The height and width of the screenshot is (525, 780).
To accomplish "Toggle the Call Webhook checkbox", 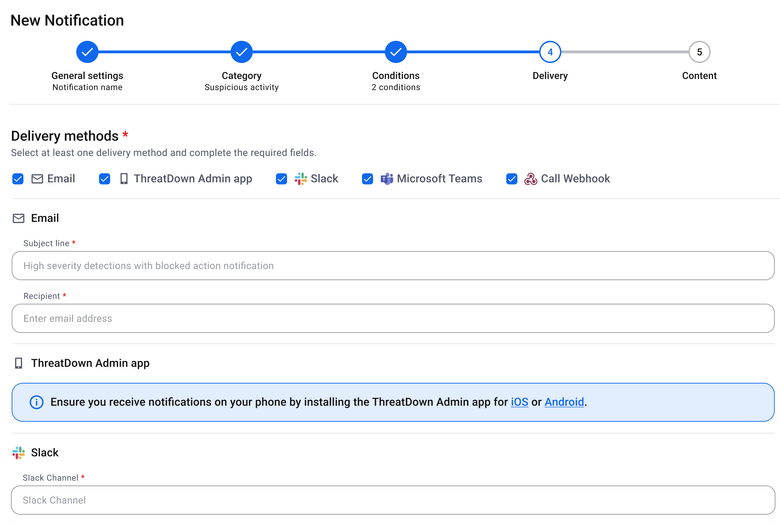I will click(511, 179).
